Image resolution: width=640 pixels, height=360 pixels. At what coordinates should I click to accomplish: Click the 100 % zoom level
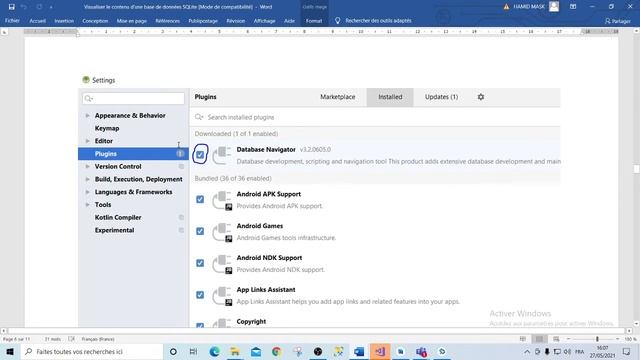[x=630, y=339]
